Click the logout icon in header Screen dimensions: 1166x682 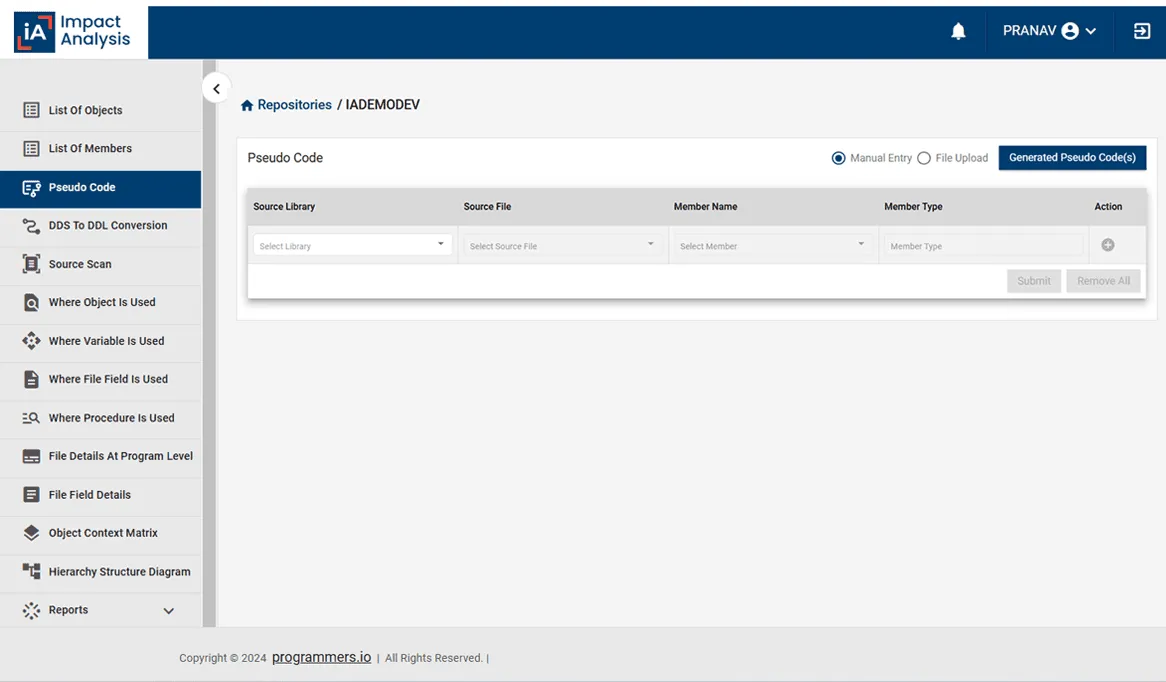click(x=1142, y=31)
